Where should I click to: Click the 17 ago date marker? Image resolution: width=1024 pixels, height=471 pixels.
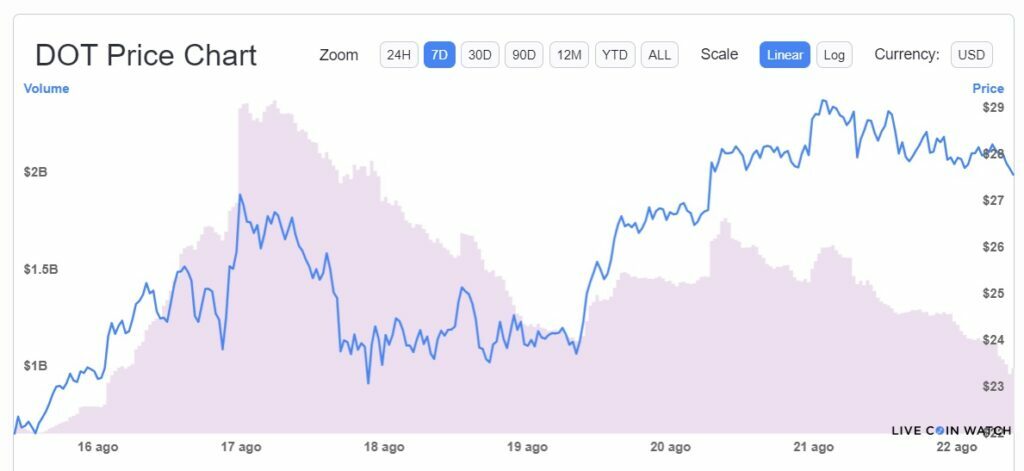pos(241,447)
